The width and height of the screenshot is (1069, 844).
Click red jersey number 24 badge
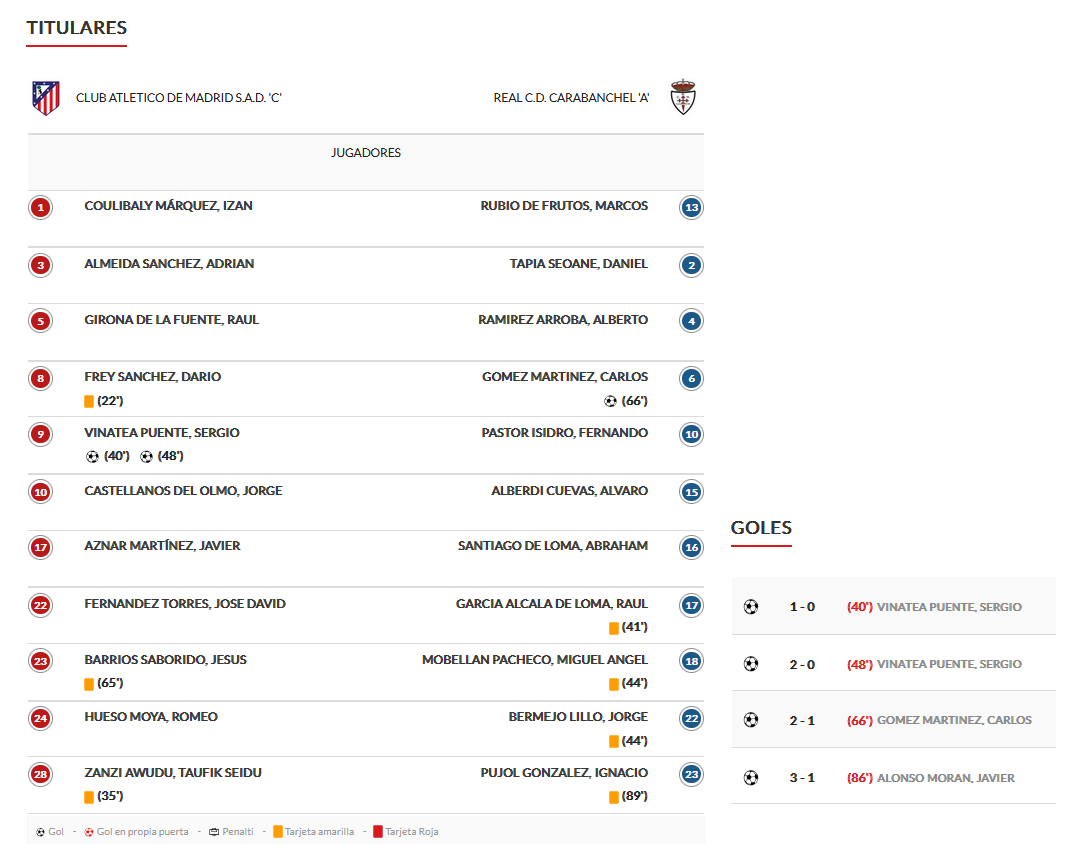click(x=41, y=719)
